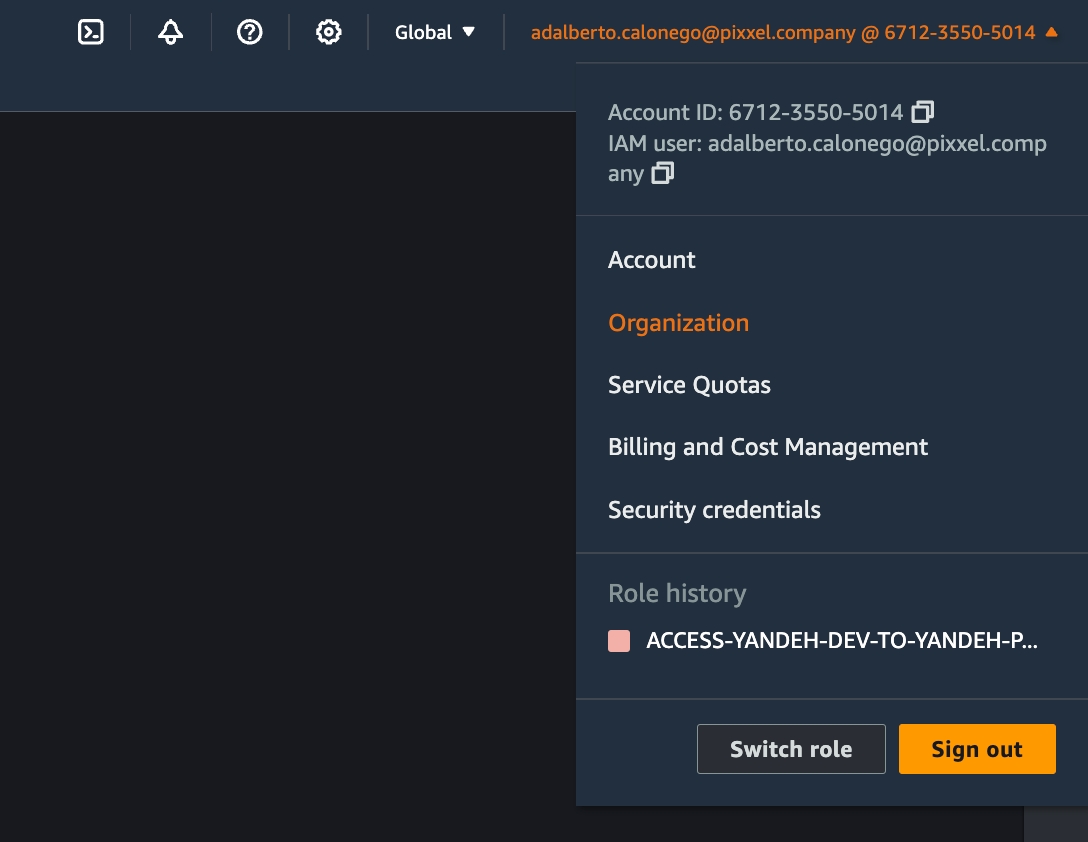Click the pink role color swatch
This screenshot has height=842, width=1088.
tap(619, 641)
